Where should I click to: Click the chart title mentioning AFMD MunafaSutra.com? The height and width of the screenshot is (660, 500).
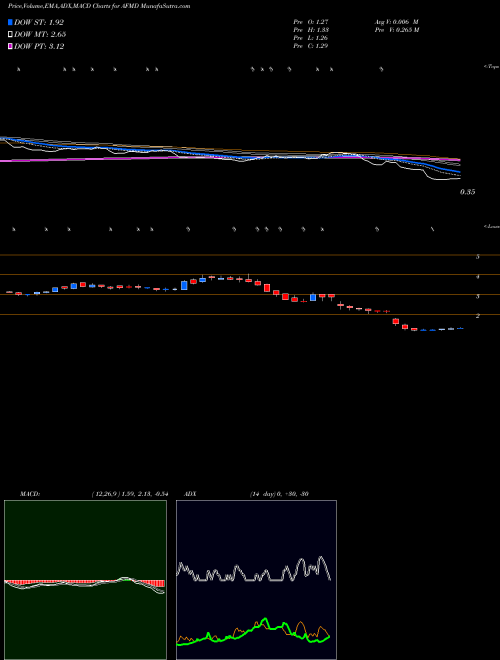[99, 6]
